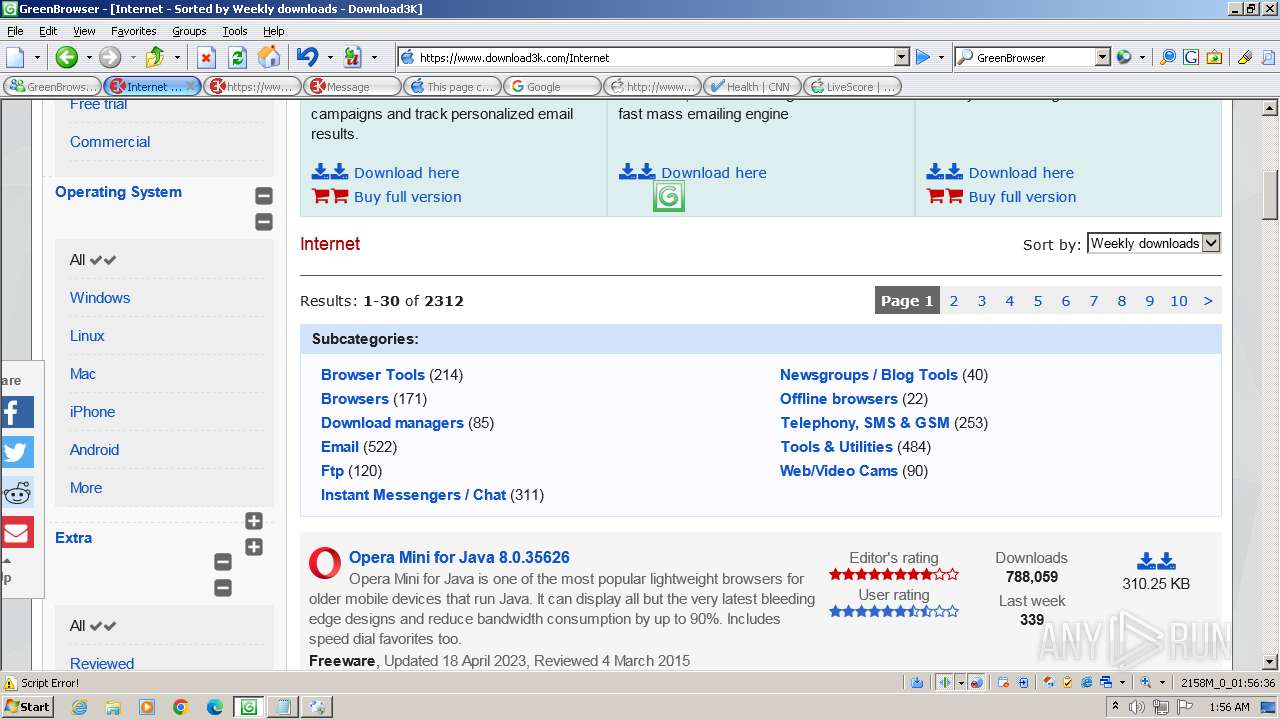
Task: Stop page loading with the red X icon
Action: (206, 58)
